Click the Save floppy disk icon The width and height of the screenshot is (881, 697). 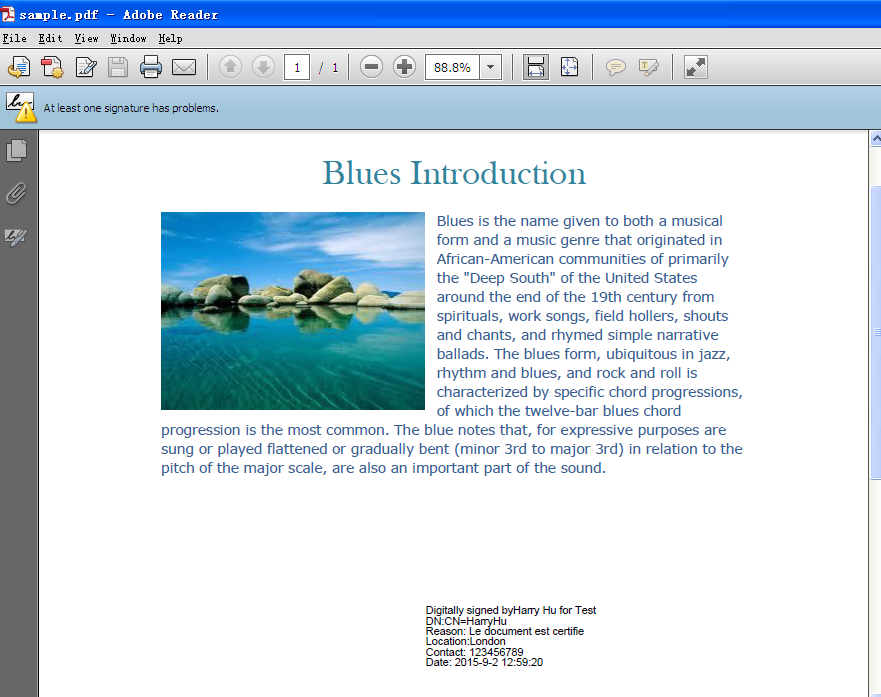(118, 67)
